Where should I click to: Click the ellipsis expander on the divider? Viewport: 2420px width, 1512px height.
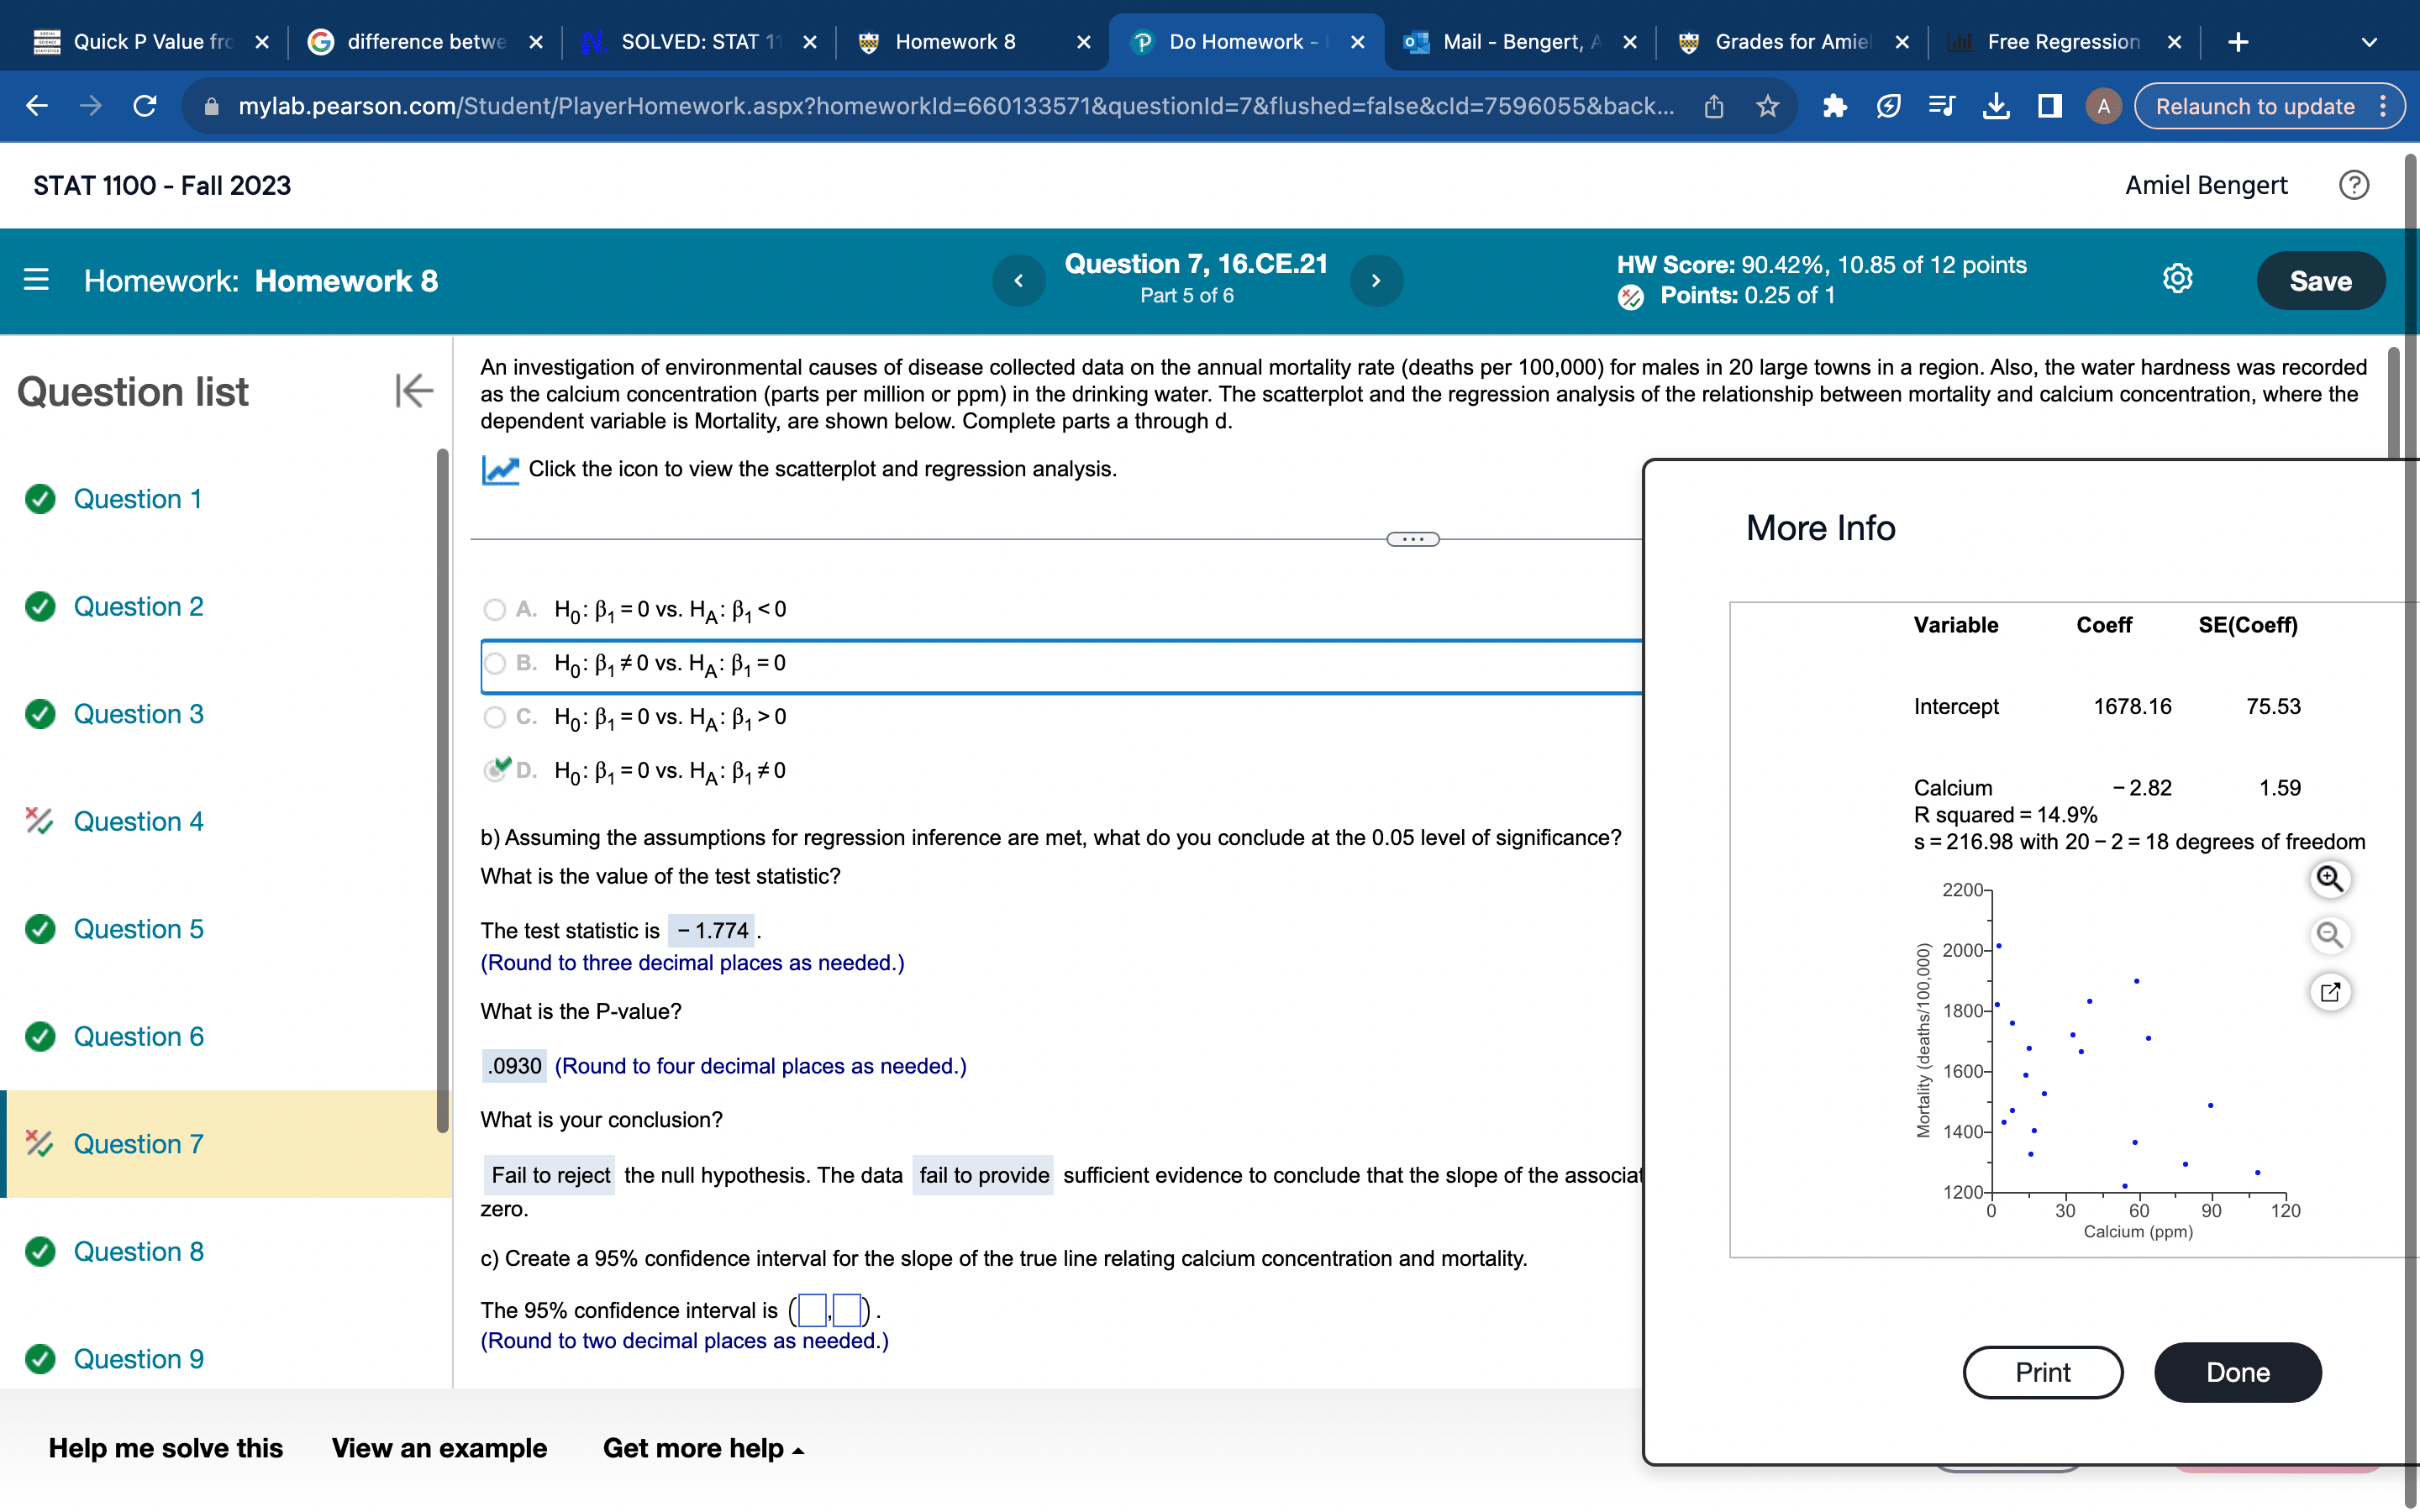[1412, 539]
